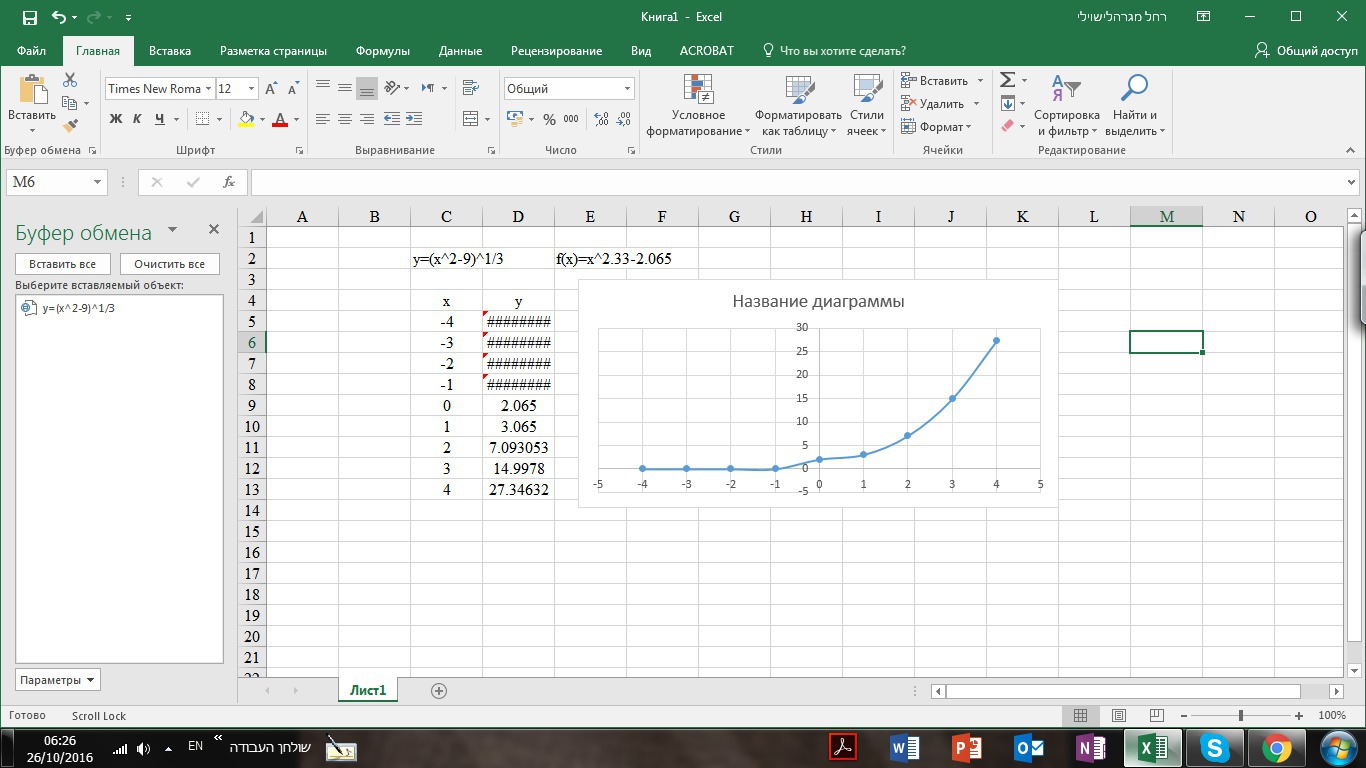1366x768 pixels.
Task: Click the AutoSum sigma icon
Action: [1008, 80]
